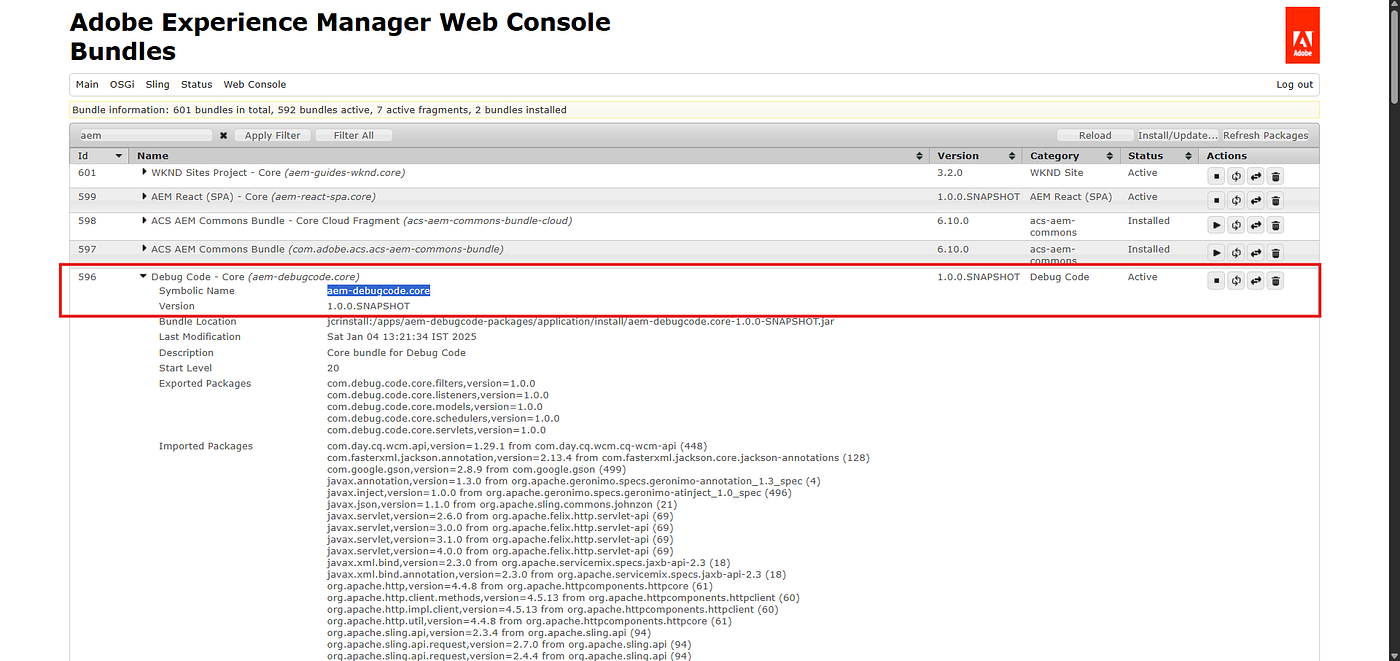Sort bundles by Name column
1400x661 pixels.
point(530,156)
